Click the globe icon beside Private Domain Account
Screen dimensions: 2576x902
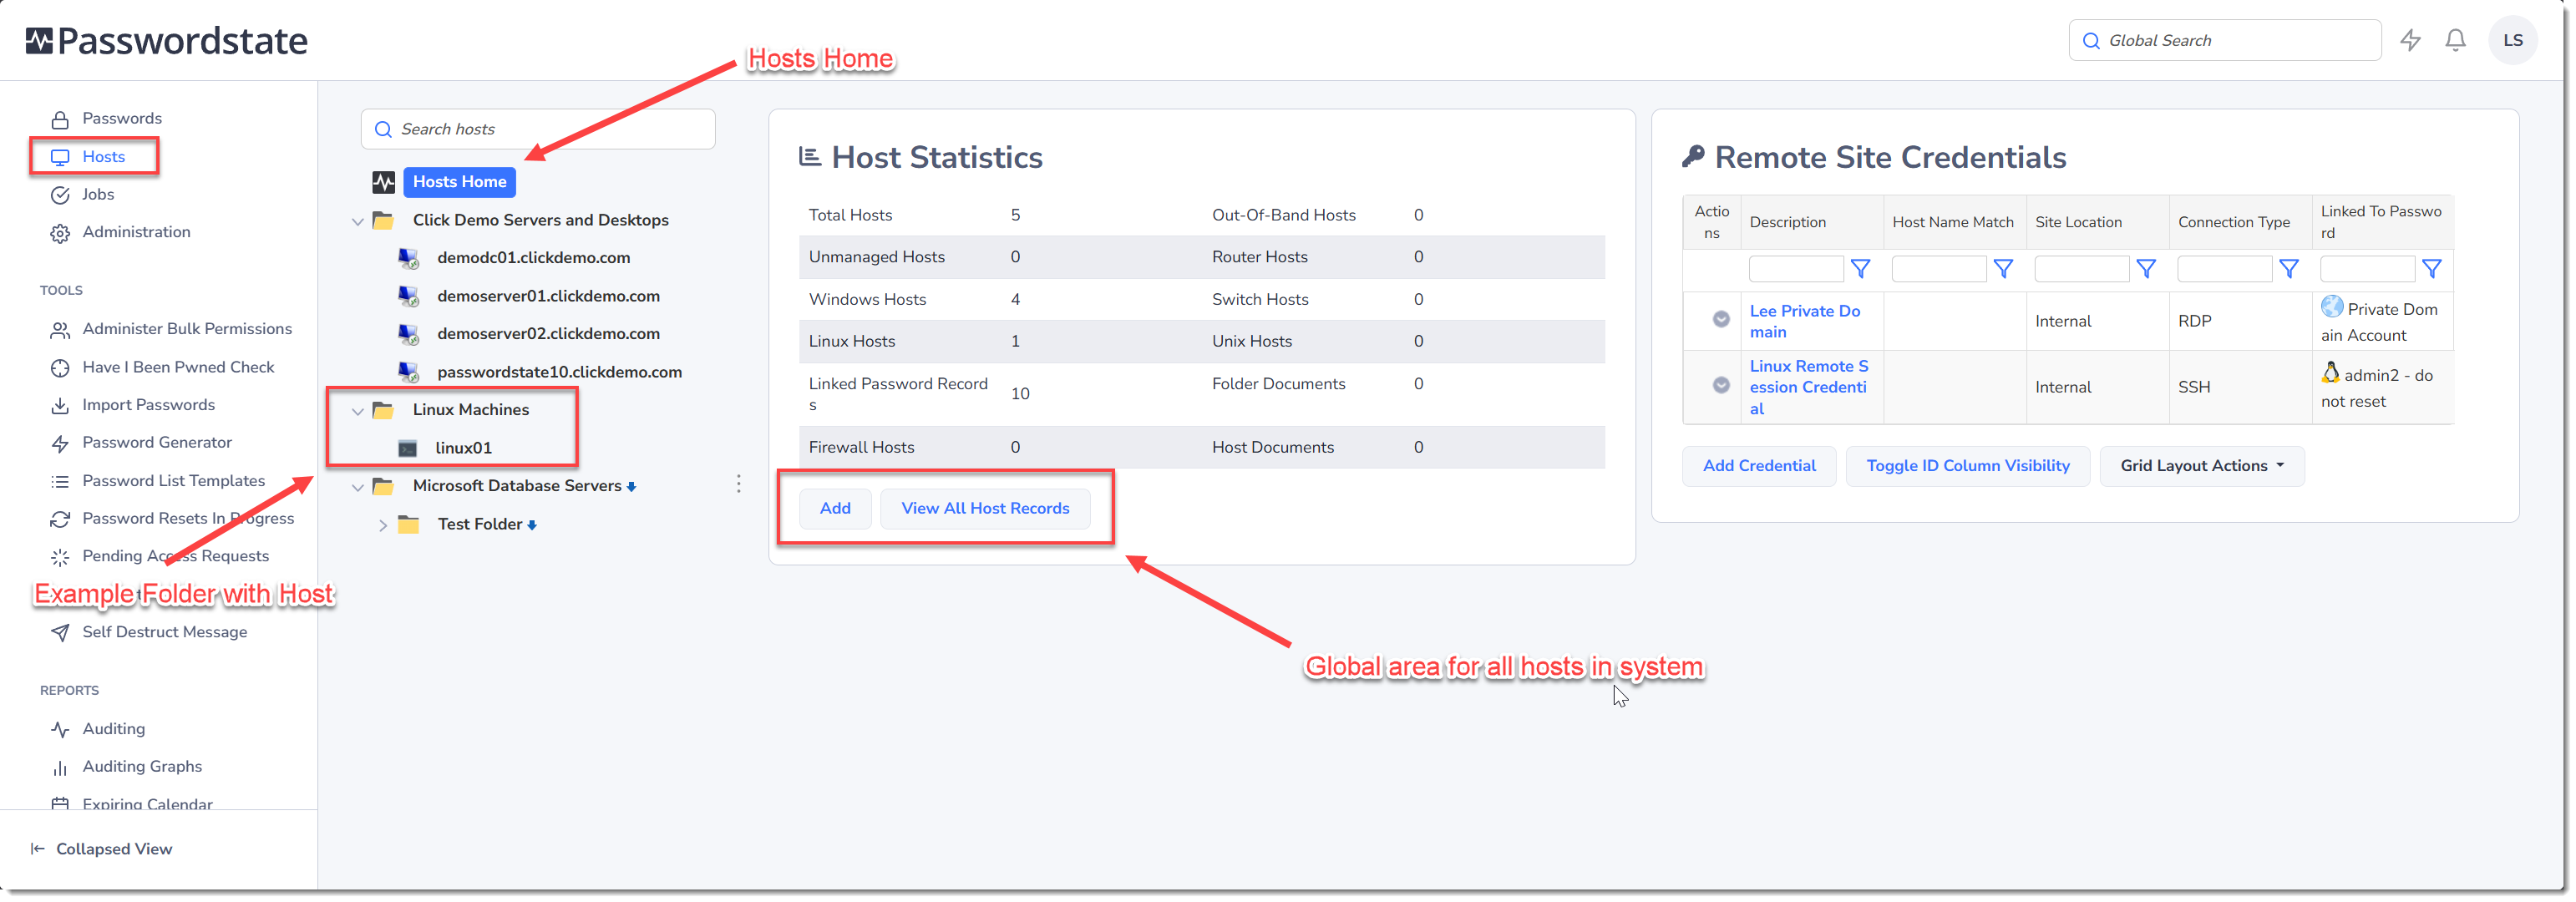2332,307
